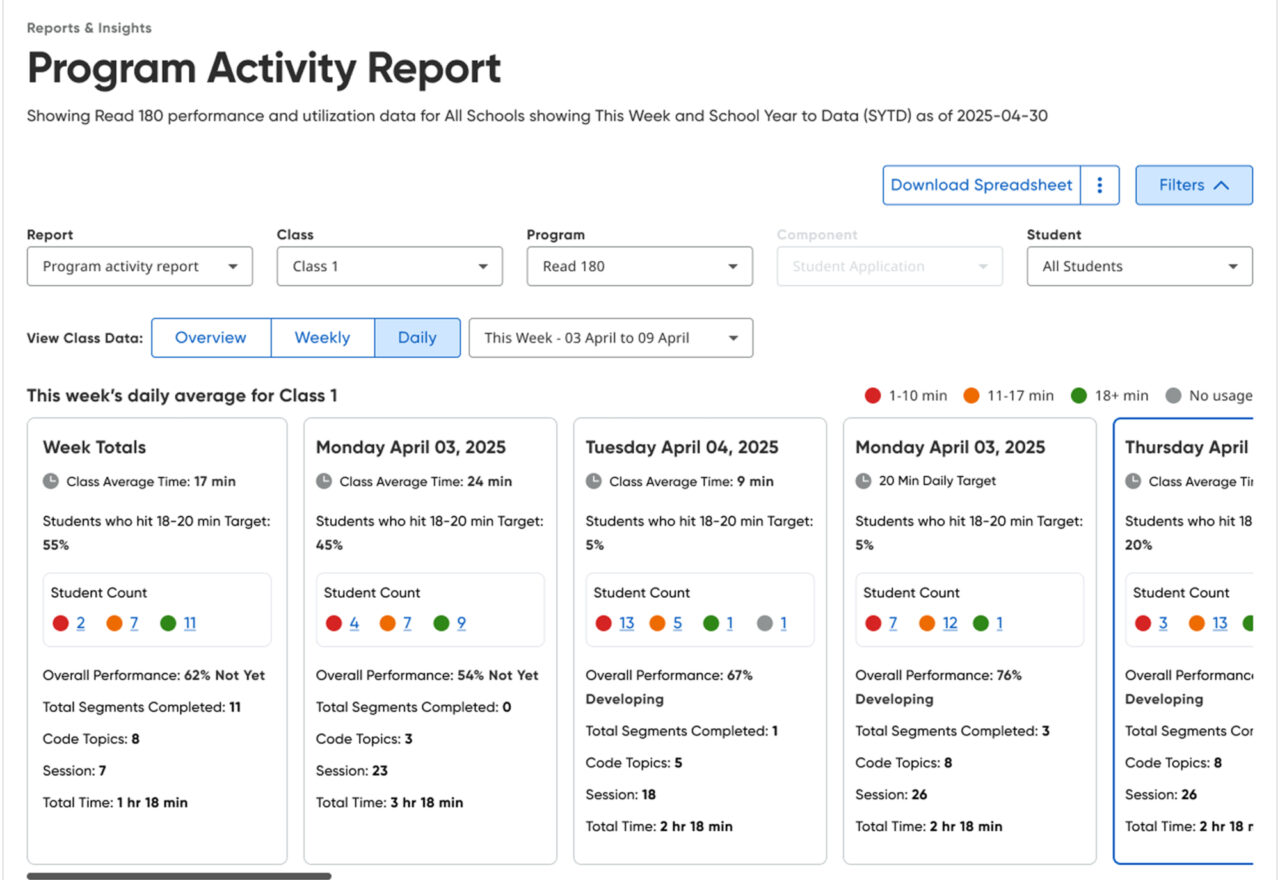Open the 5 students link on Tuesday card
The height and width of the screenshot is (880, 1280).
click(677, 623)
